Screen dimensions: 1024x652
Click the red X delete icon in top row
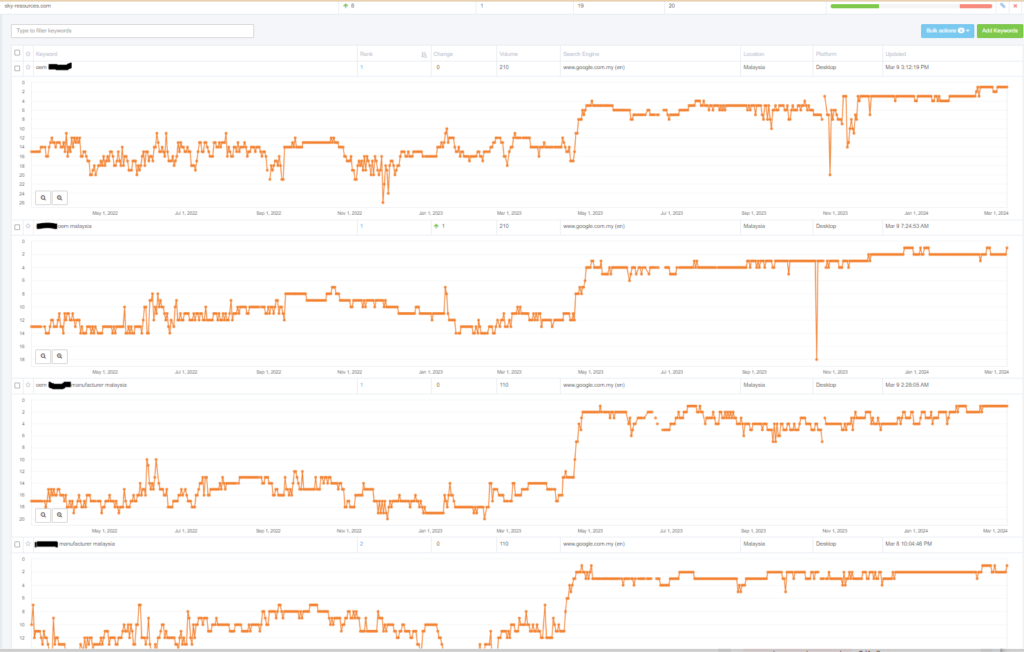point(1015,6)
